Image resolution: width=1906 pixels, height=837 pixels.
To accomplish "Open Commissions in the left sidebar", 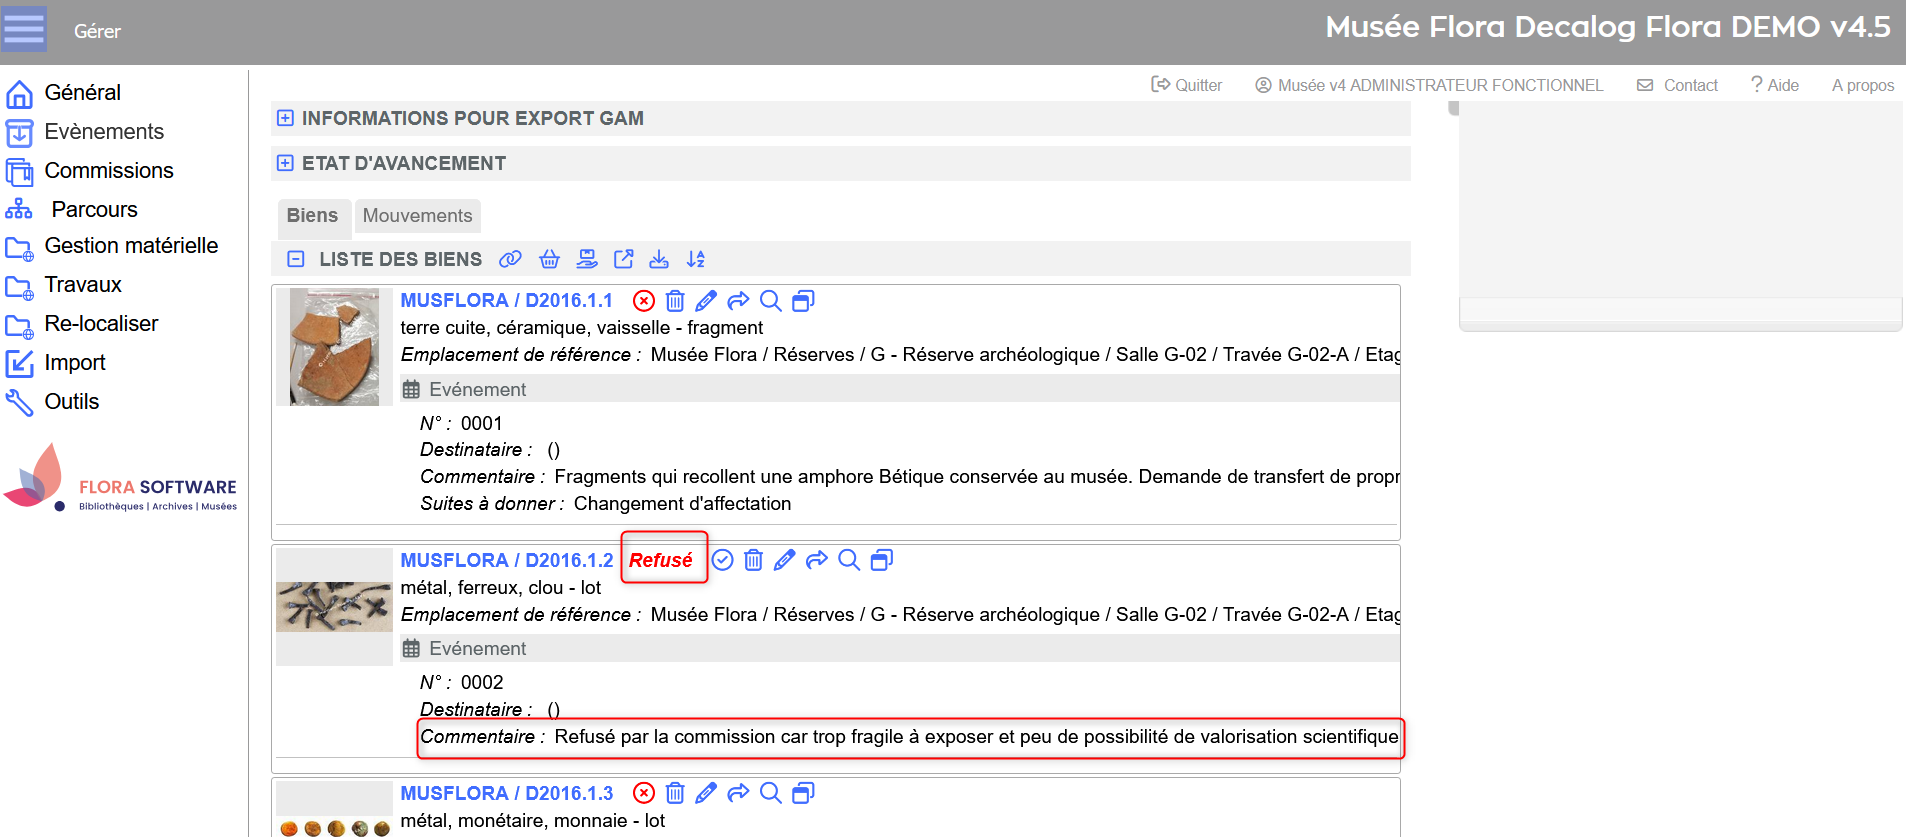I will pyautogui.click(x=108, y=171).
